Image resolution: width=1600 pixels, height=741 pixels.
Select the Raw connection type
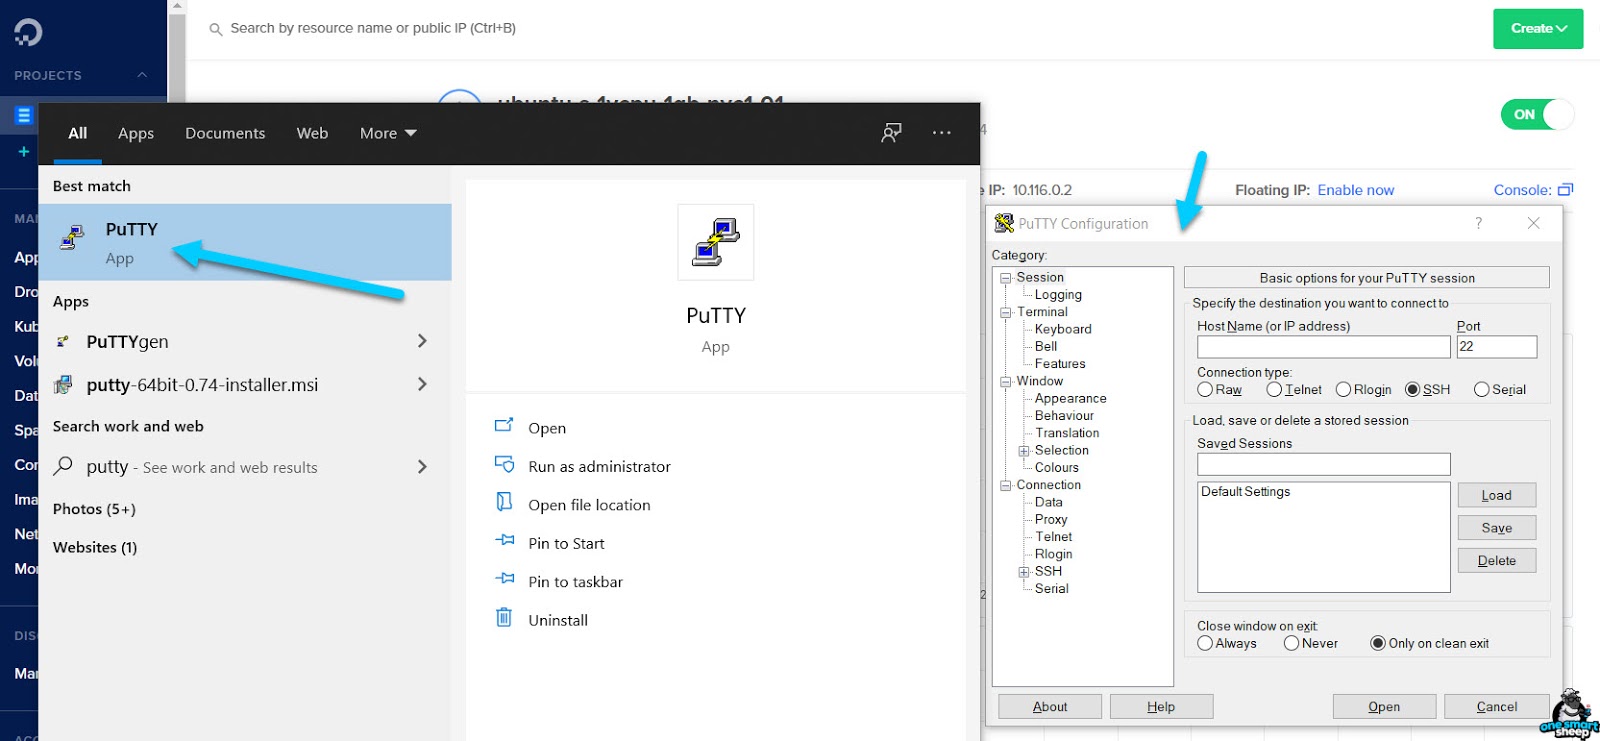[x=1205, y=390]
